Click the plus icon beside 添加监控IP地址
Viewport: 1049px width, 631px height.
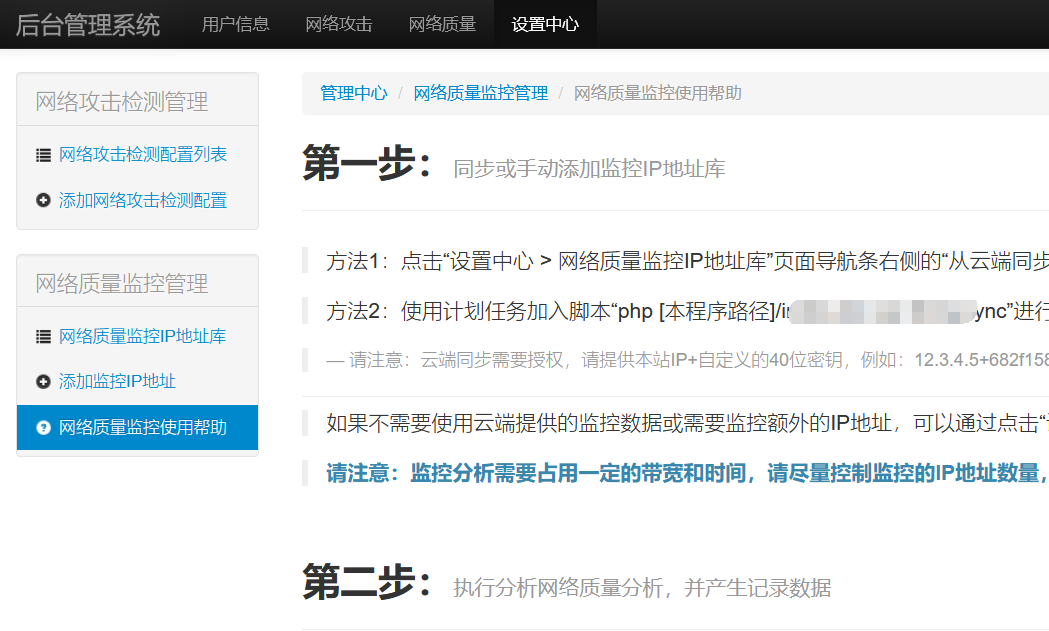tap(43, 382)
